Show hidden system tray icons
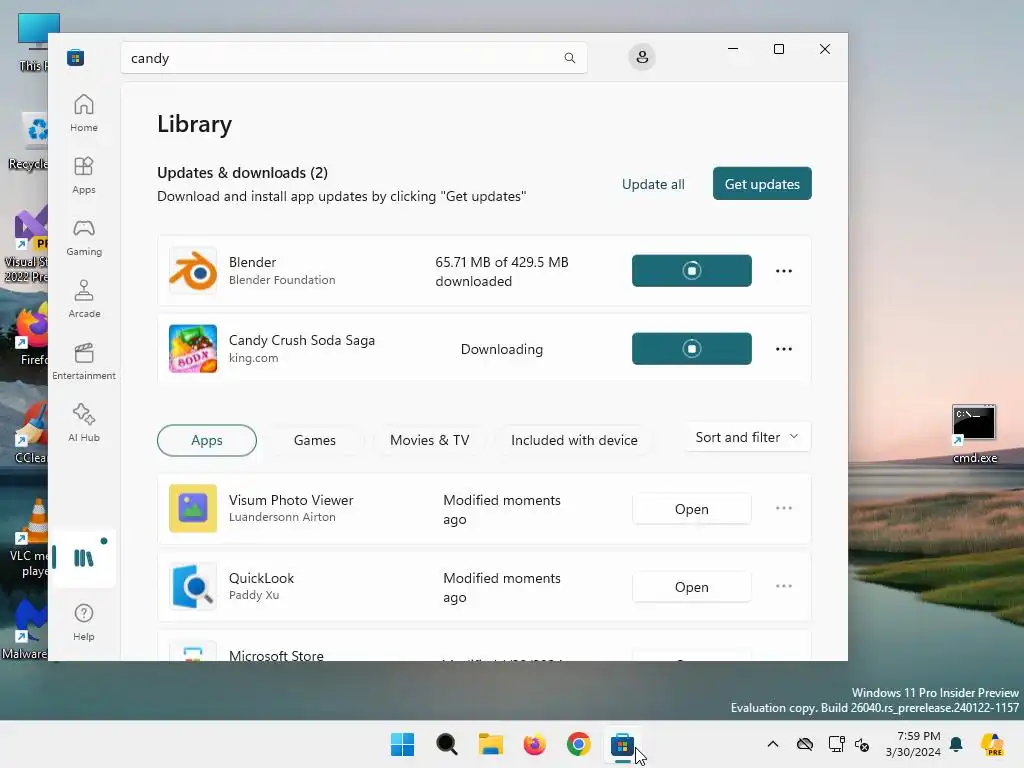Screen dimensions: 1024x768 (x=773, y=744)
